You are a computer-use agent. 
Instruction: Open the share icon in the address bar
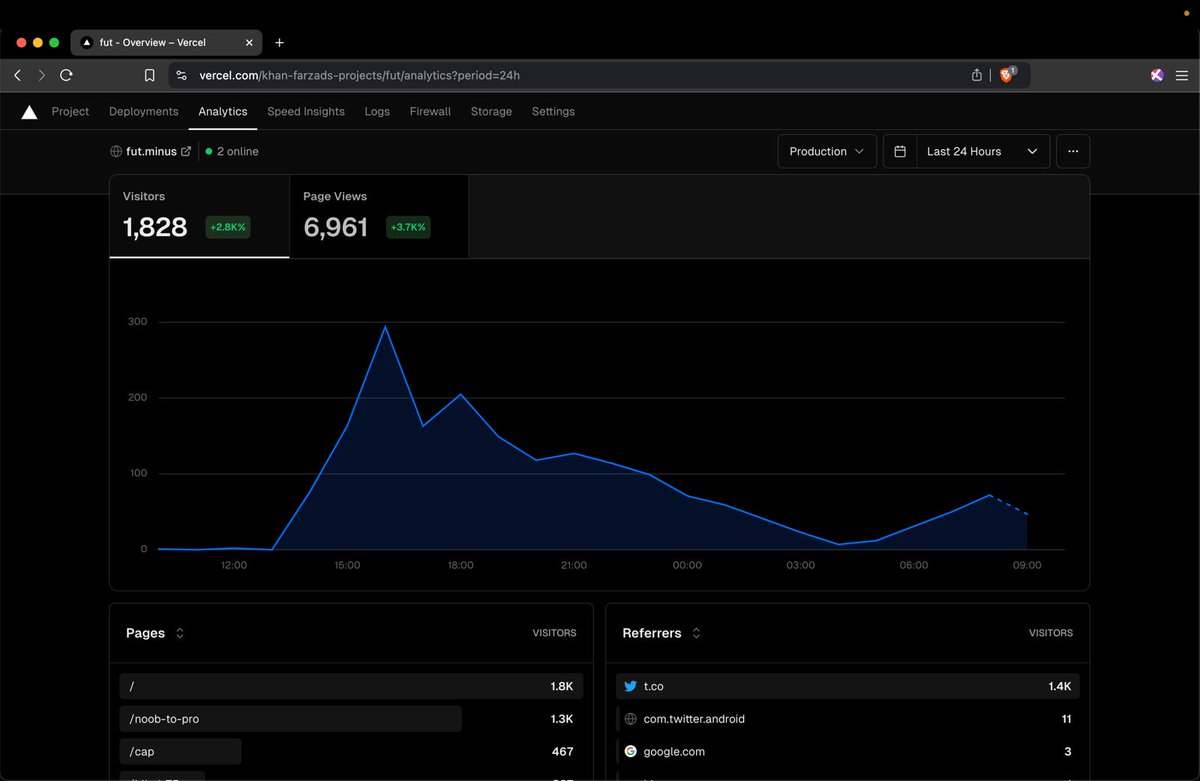pos(977,75)
